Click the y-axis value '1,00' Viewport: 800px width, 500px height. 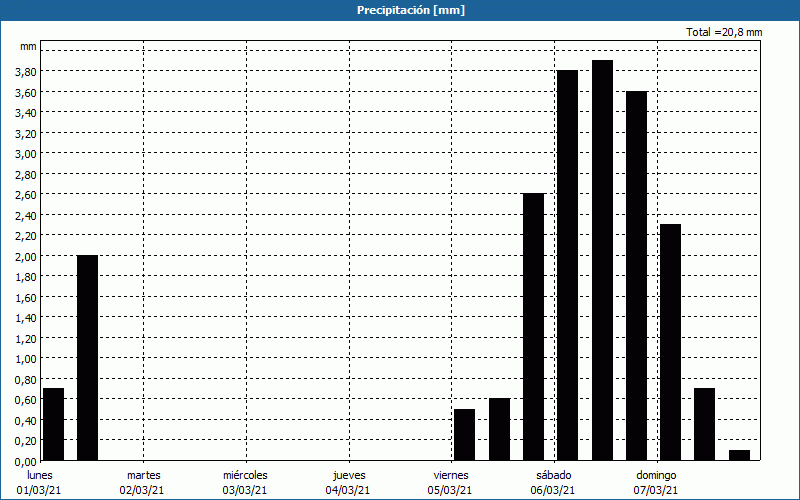(x=26, y=359)
